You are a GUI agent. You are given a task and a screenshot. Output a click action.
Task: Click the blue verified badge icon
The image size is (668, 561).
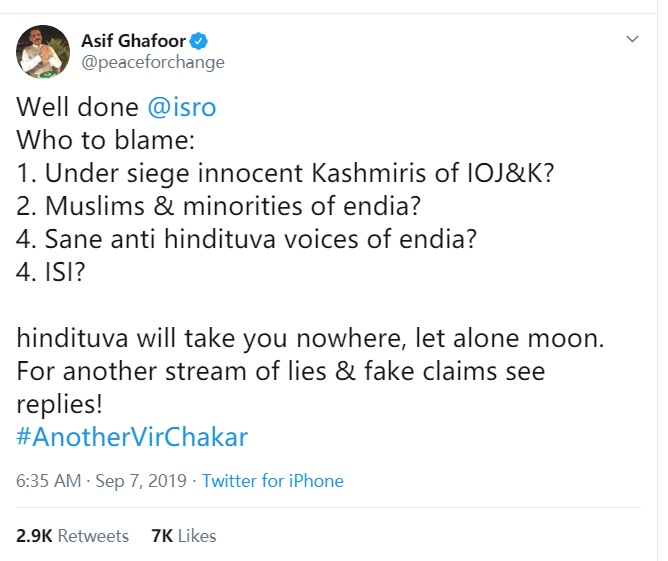(199, 41)
